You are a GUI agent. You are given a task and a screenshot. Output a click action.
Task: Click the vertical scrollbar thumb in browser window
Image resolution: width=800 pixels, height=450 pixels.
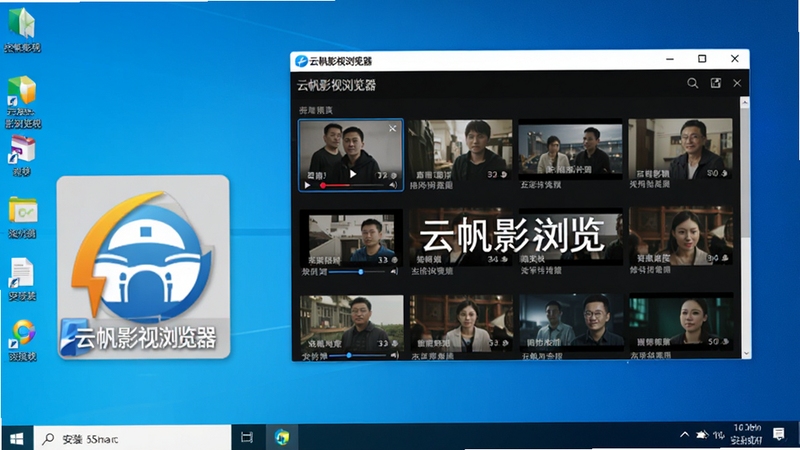tap(745, 171)
